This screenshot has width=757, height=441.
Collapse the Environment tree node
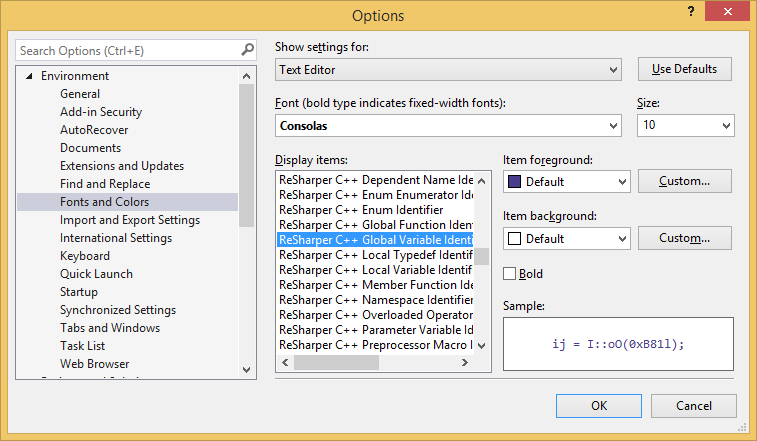(30, 77)
